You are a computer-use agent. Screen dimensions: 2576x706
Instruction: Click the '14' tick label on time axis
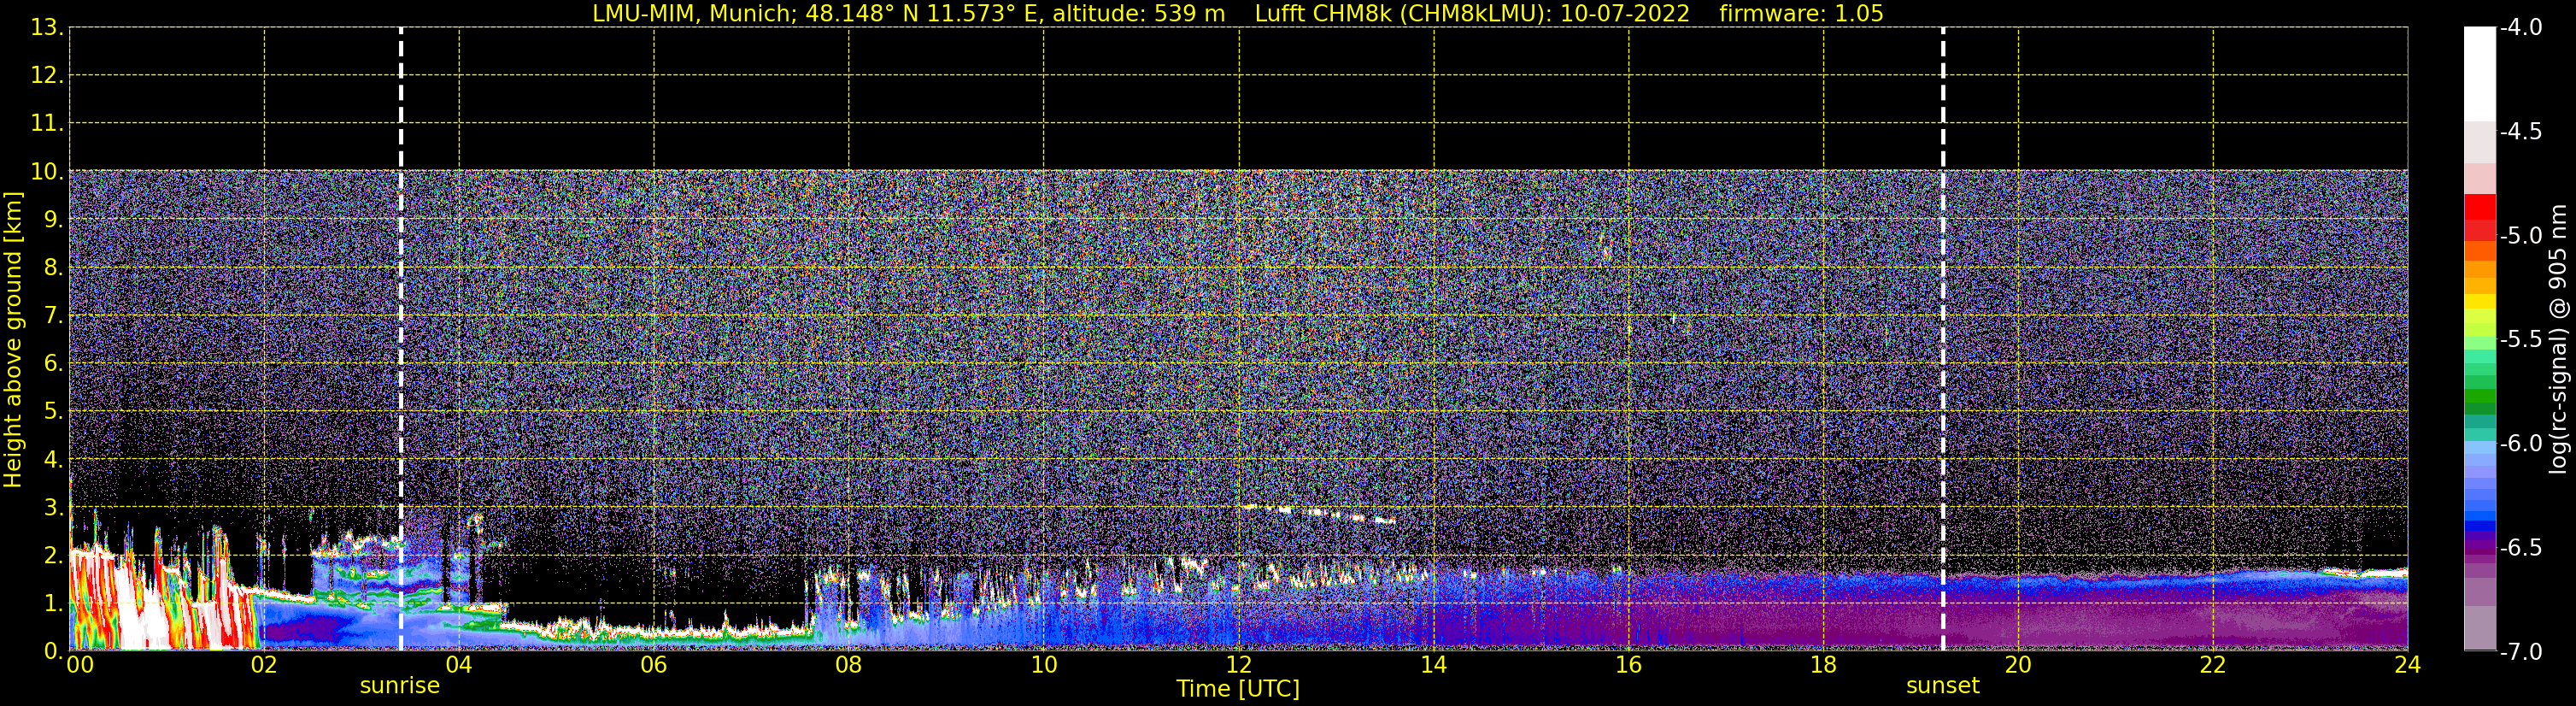click(1433, 665)
